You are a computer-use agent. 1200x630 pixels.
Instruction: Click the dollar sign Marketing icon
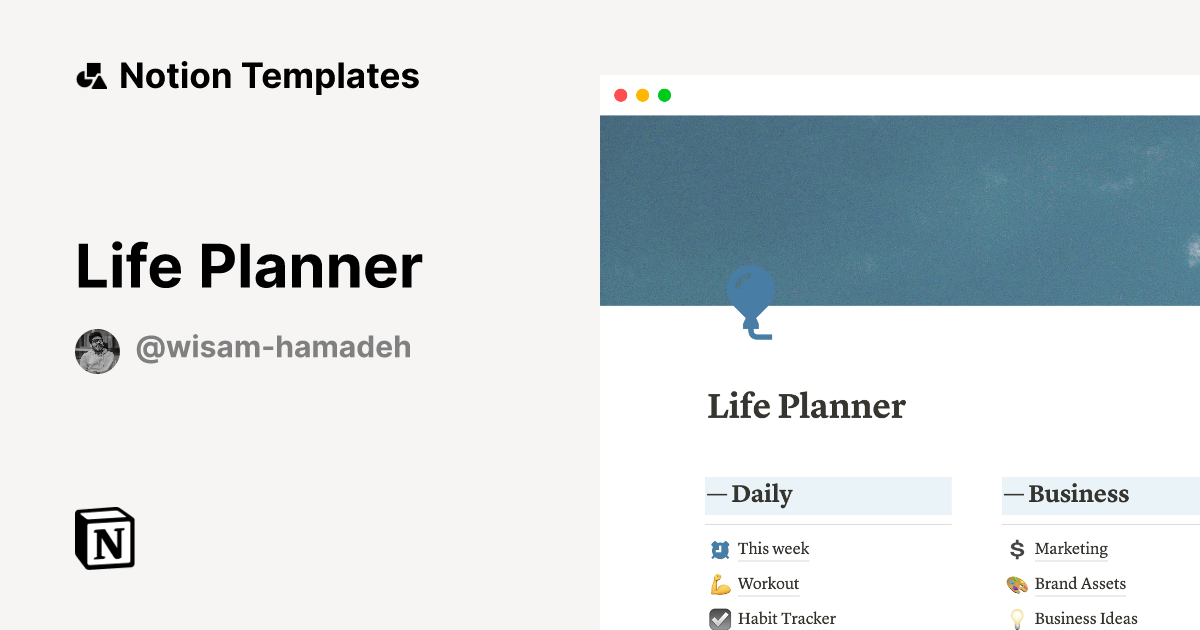coord(1017,549)
